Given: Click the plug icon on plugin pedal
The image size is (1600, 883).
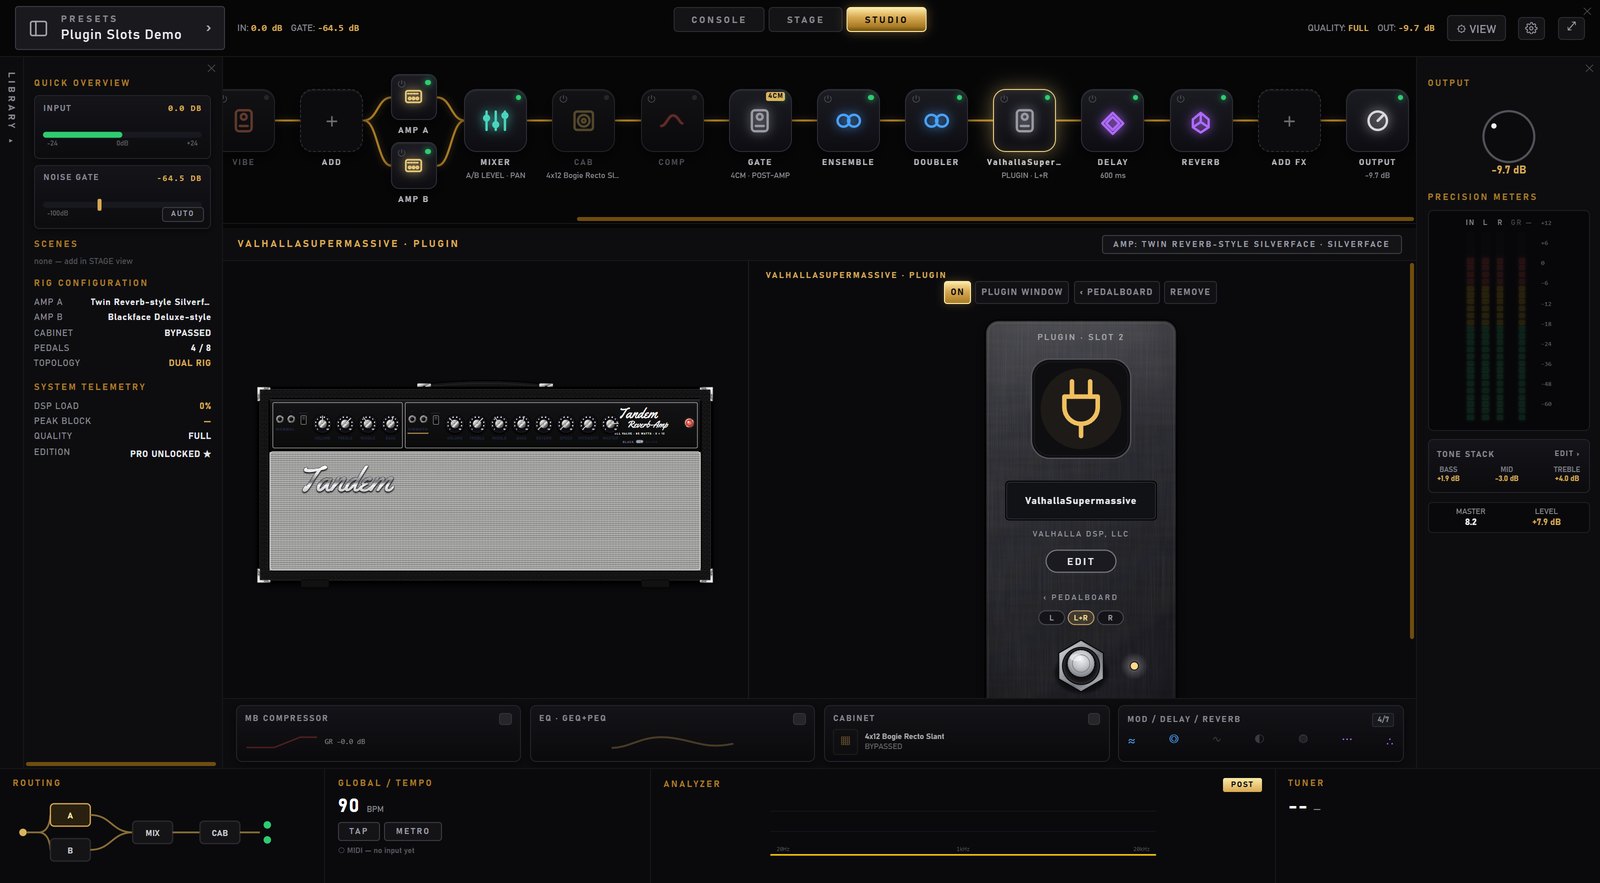Looking at the screenshot, I should coord(1081,408).
